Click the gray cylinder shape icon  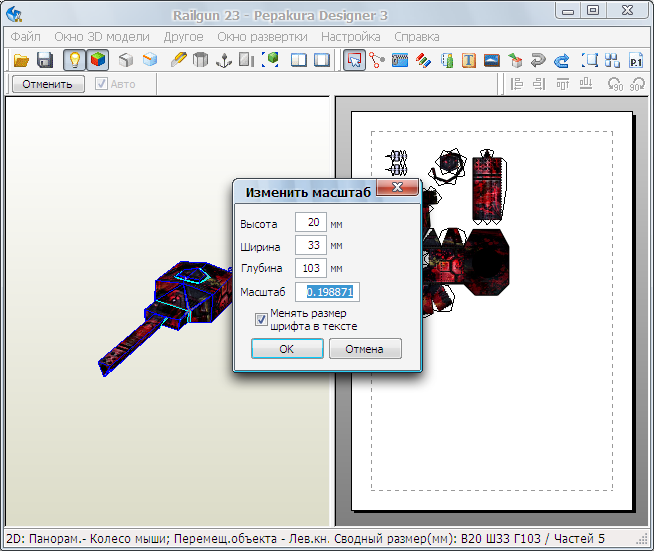(200, 60)
